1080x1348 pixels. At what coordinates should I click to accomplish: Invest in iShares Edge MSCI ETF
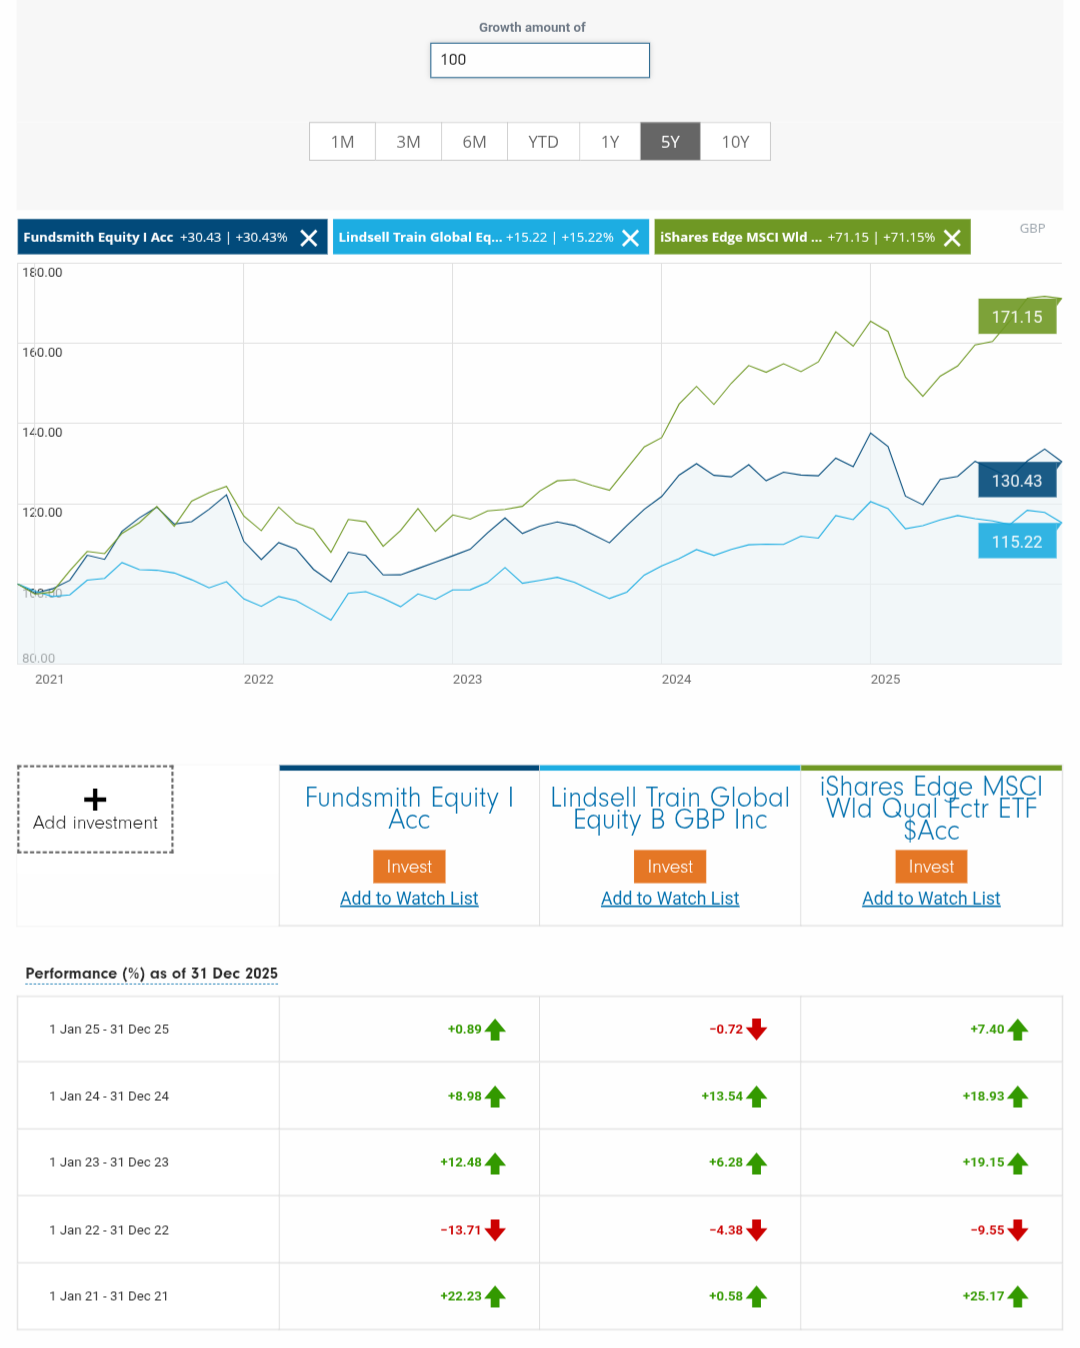931,867
